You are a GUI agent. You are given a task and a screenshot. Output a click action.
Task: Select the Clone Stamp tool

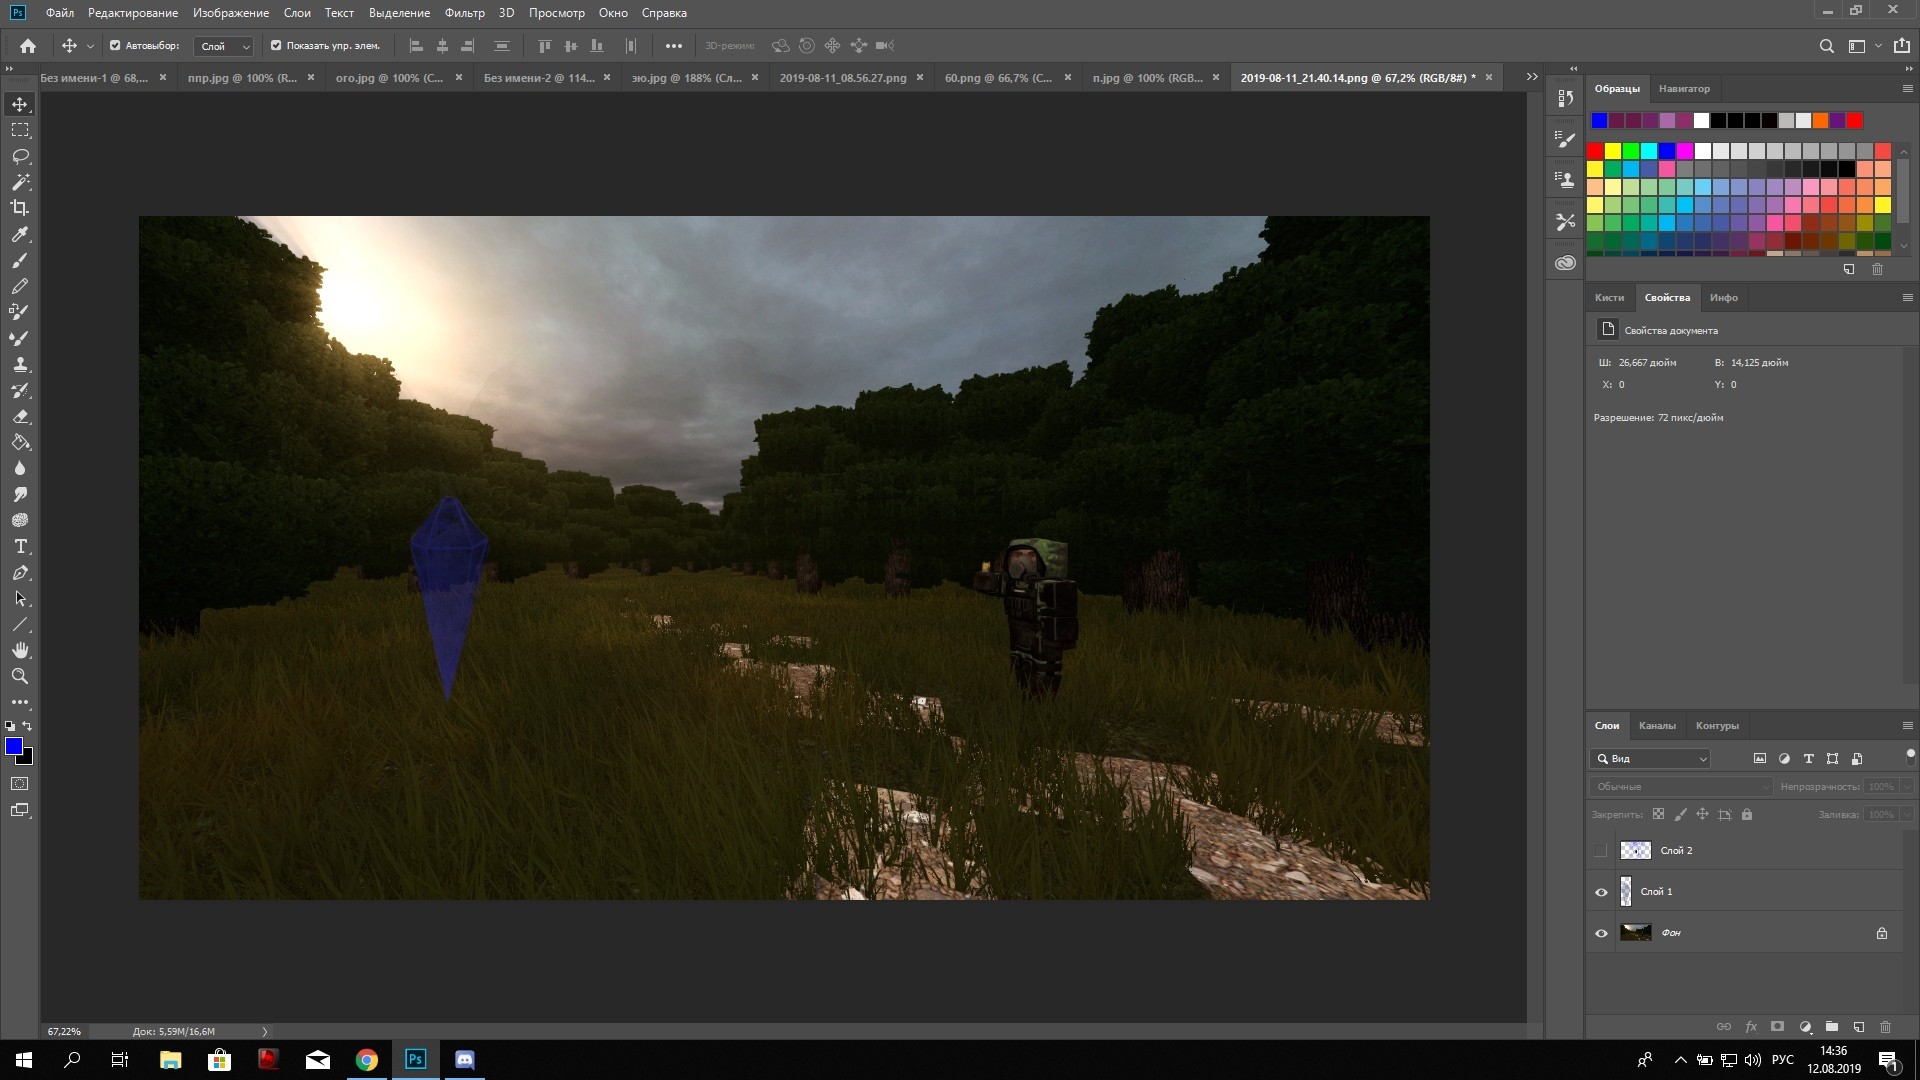pyautogui.click(x=20, y=365)
